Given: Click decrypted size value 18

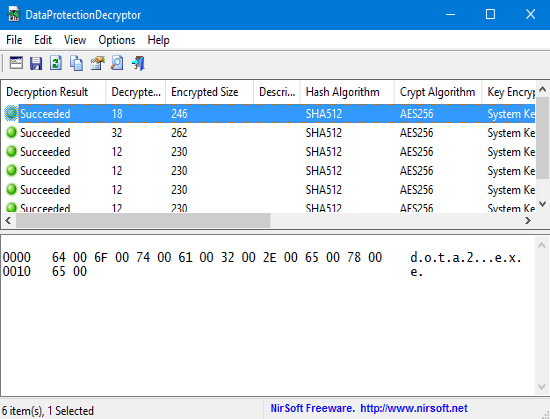Looking at the screenshot, I should tap(117, 114).
